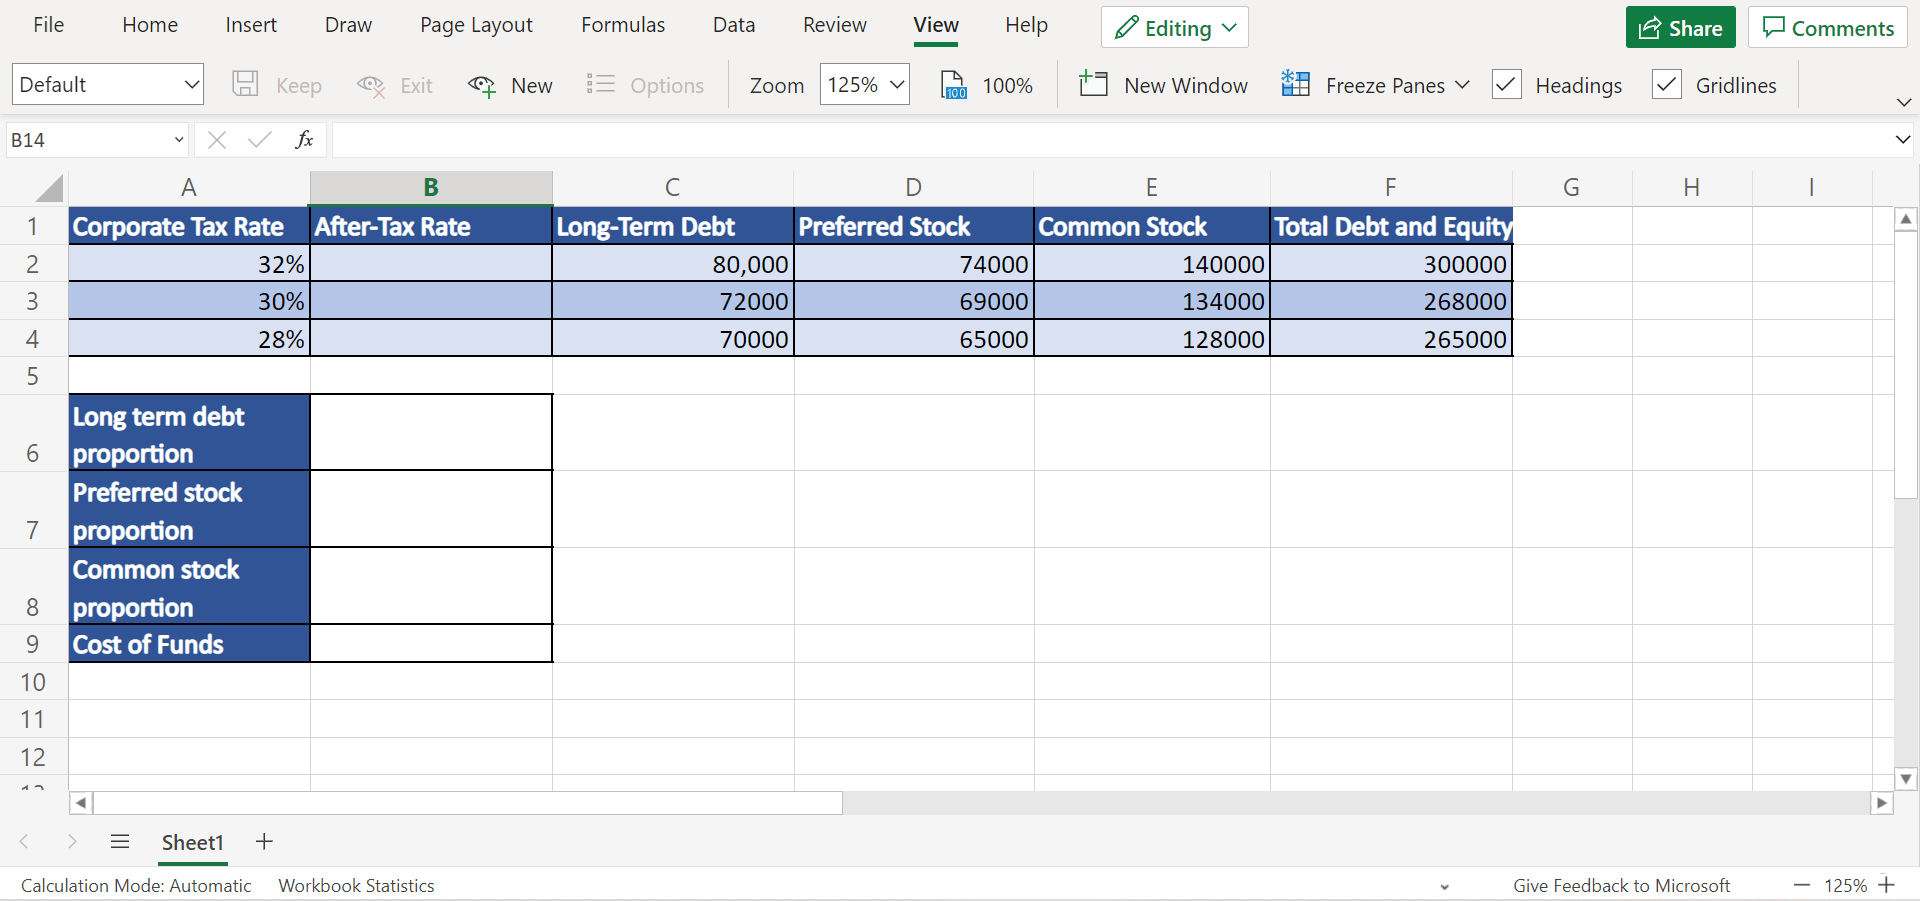Create a New sheet view
This screenshot has height=901, width=1920.
(510, 85)
